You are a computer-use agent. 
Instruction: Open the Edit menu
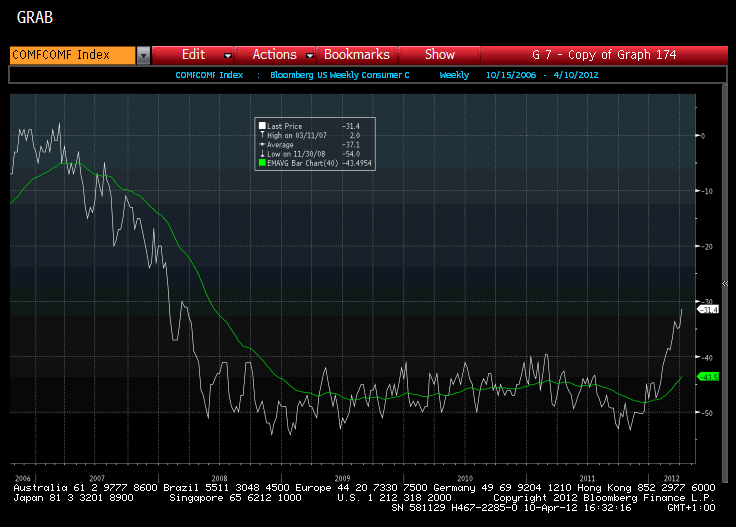coord(193,55)
